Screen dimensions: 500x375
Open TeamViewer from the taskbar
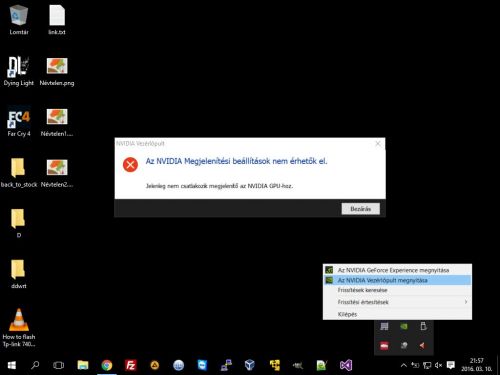202,366
